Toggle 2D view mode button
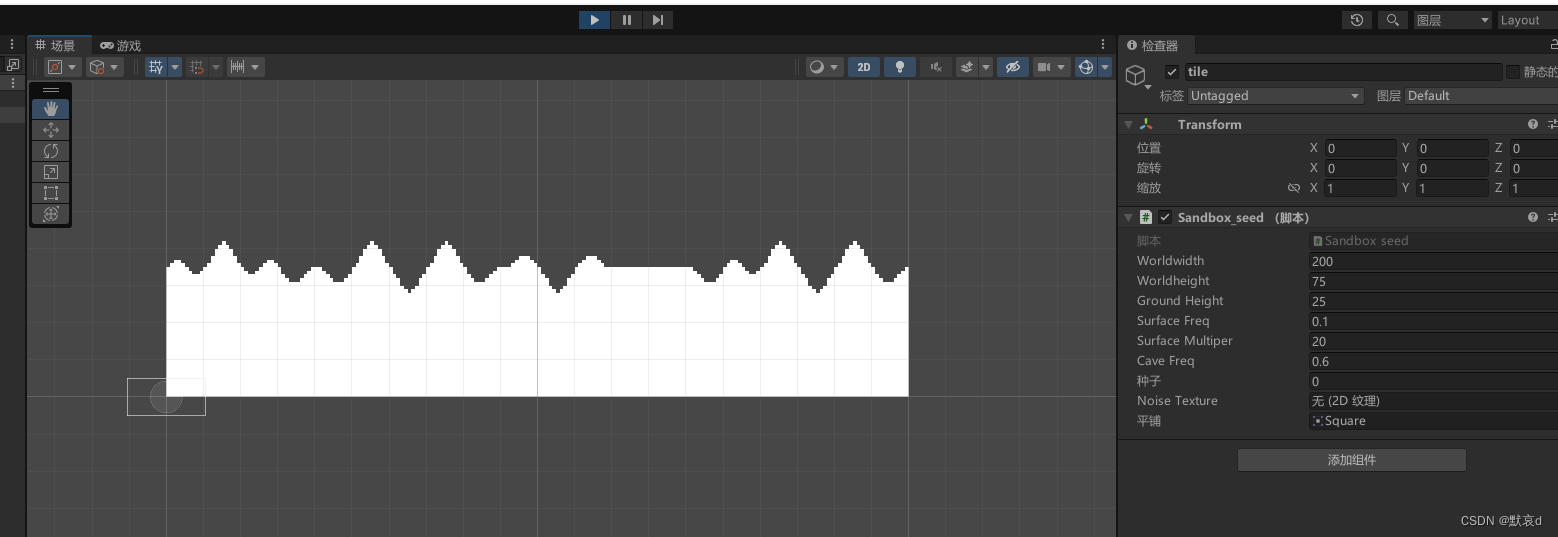 pyautogui.click(x=864, y=67)
